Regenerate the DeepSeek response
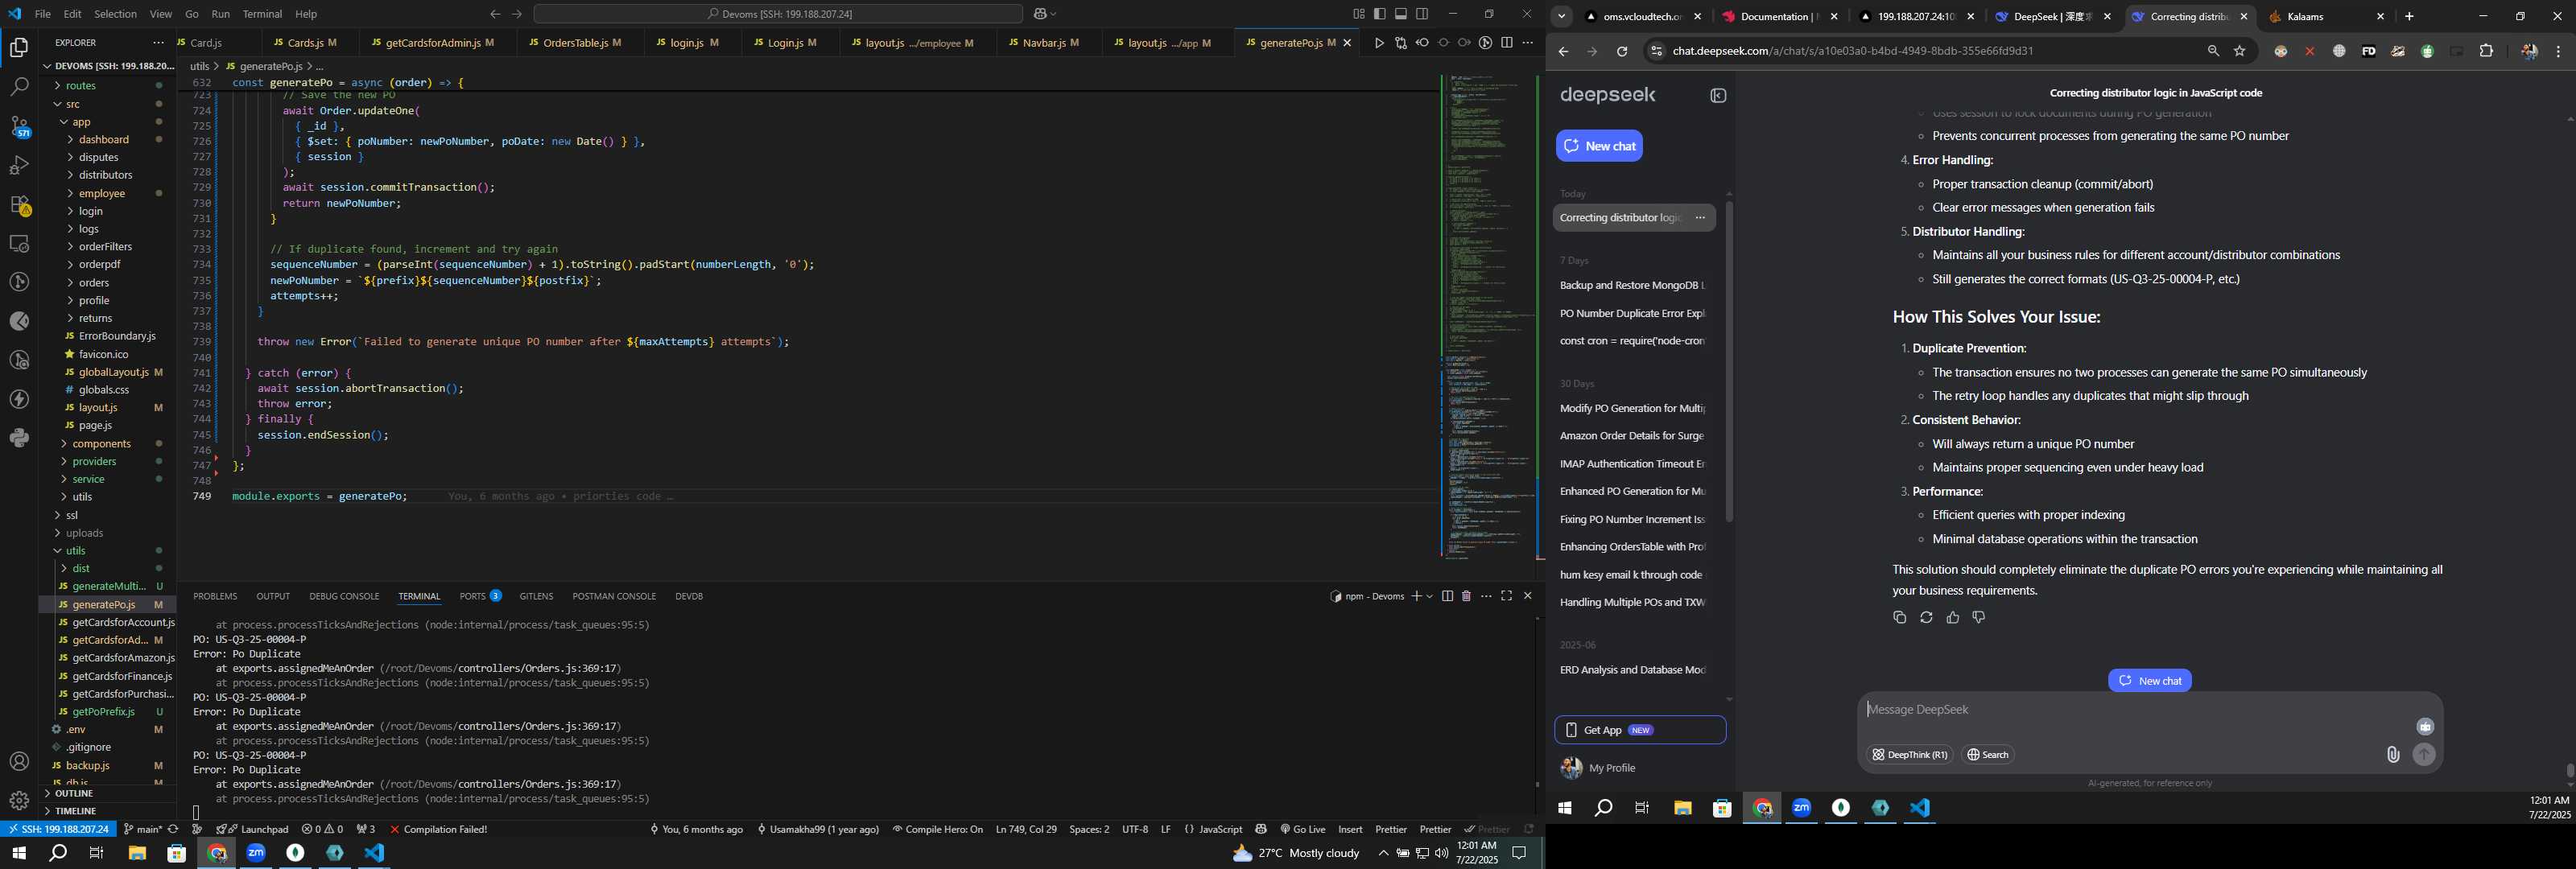This screenshot has width=2576, height=869. coord(1926,618)
